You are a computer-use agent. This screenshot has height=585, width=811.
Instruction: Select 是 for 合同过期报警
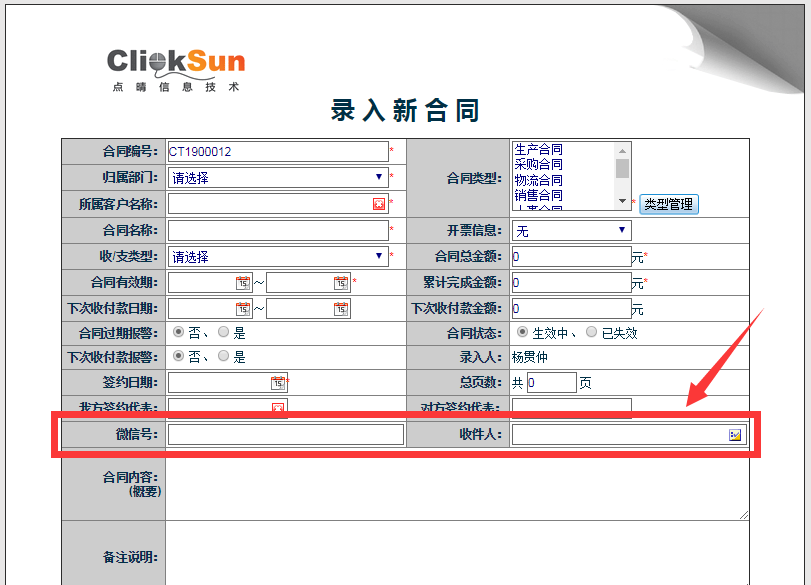(x=224, y=332)
